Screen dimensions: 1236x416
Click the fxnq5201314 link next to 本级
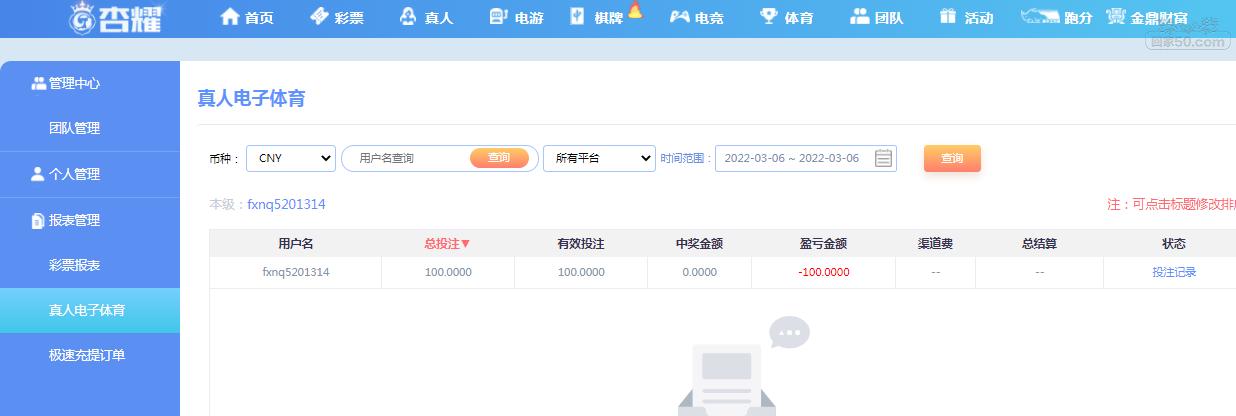click(x=286, y=205)
